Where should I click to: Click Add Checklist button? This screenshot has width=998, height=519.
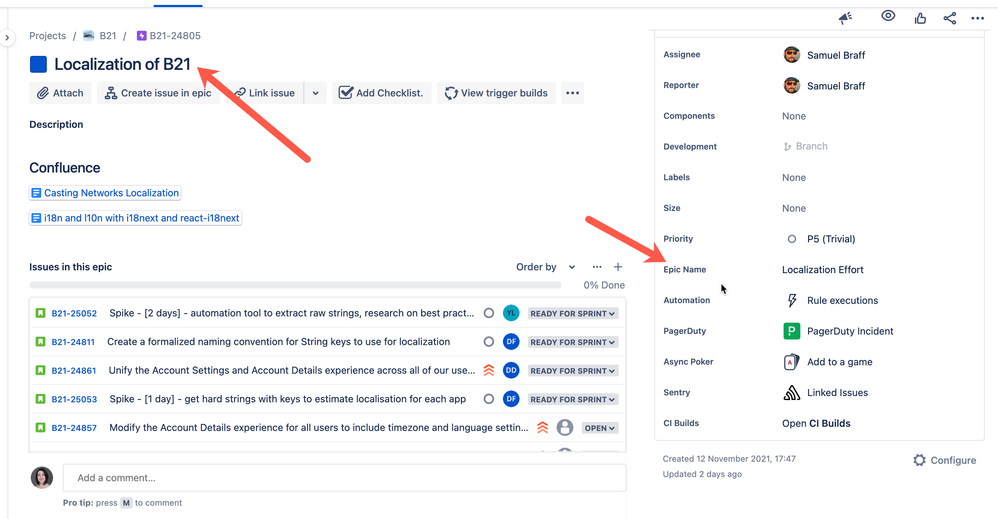click(382, 93)
